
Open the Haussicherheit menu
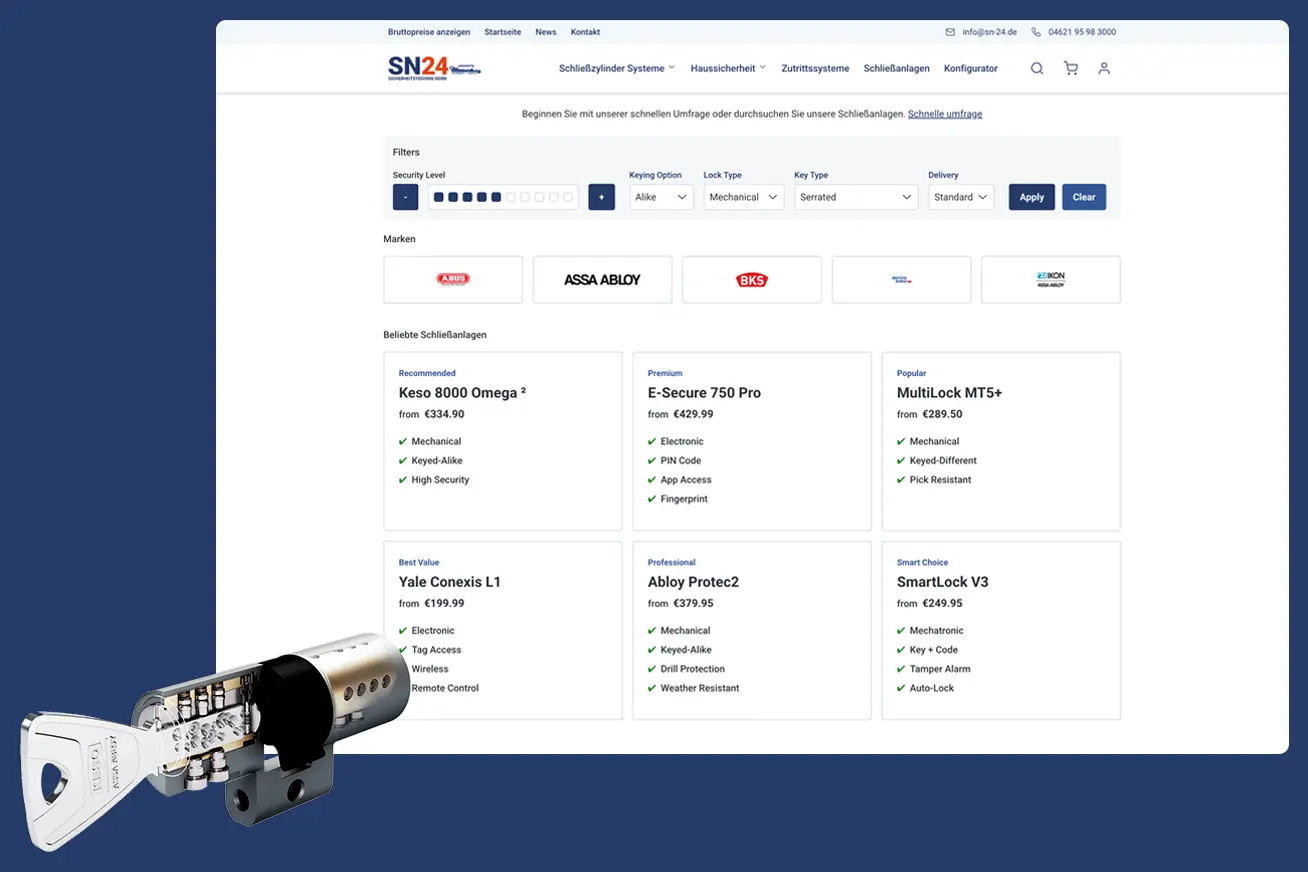click(727, 68)
